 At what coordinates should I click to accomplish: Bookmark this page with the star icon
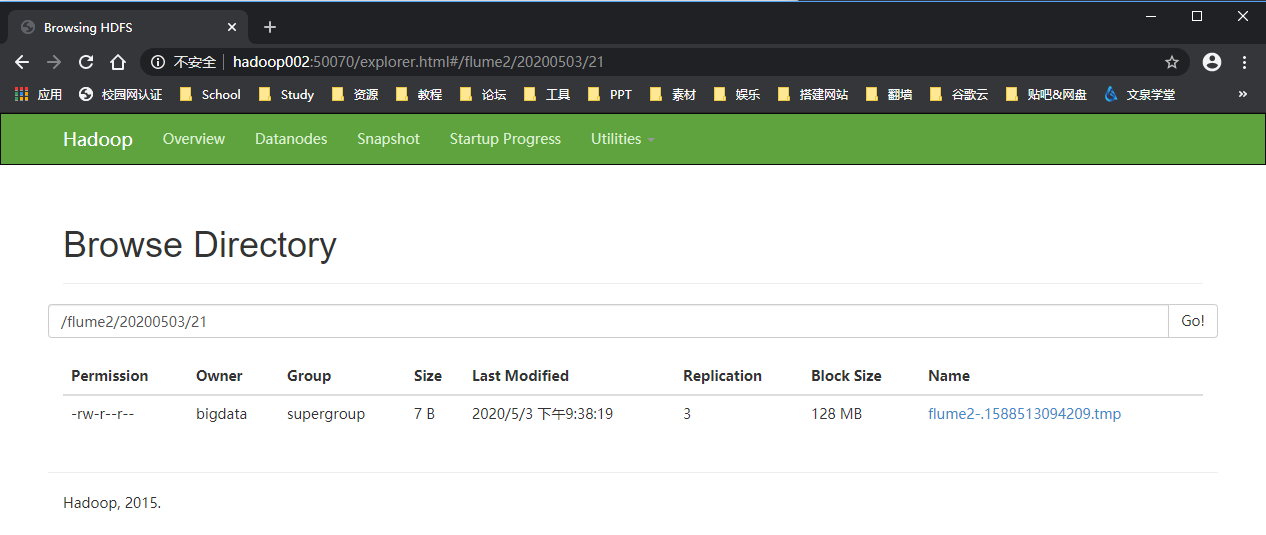pos(1172,62)
